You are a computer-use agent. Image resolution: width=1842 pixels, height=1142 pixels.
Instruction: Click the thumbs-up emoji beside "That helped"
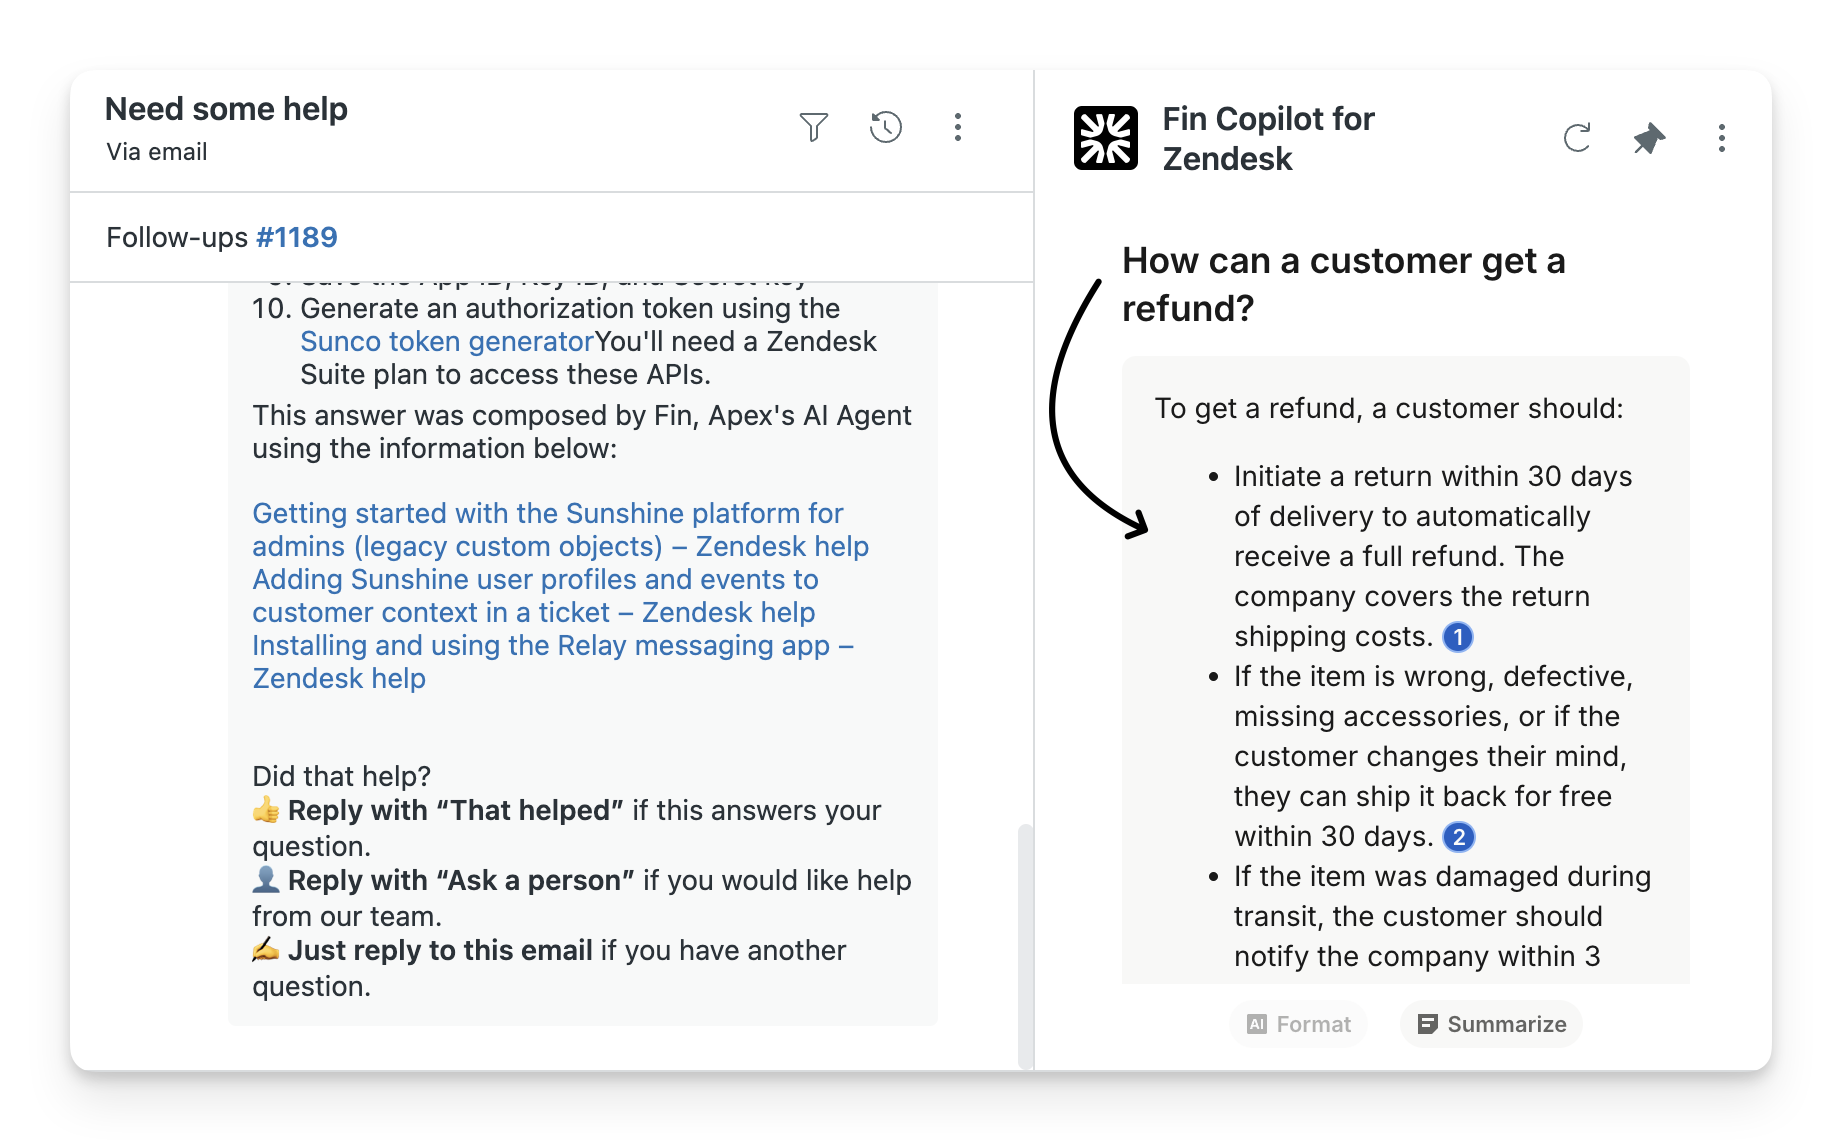click(266, 810)
